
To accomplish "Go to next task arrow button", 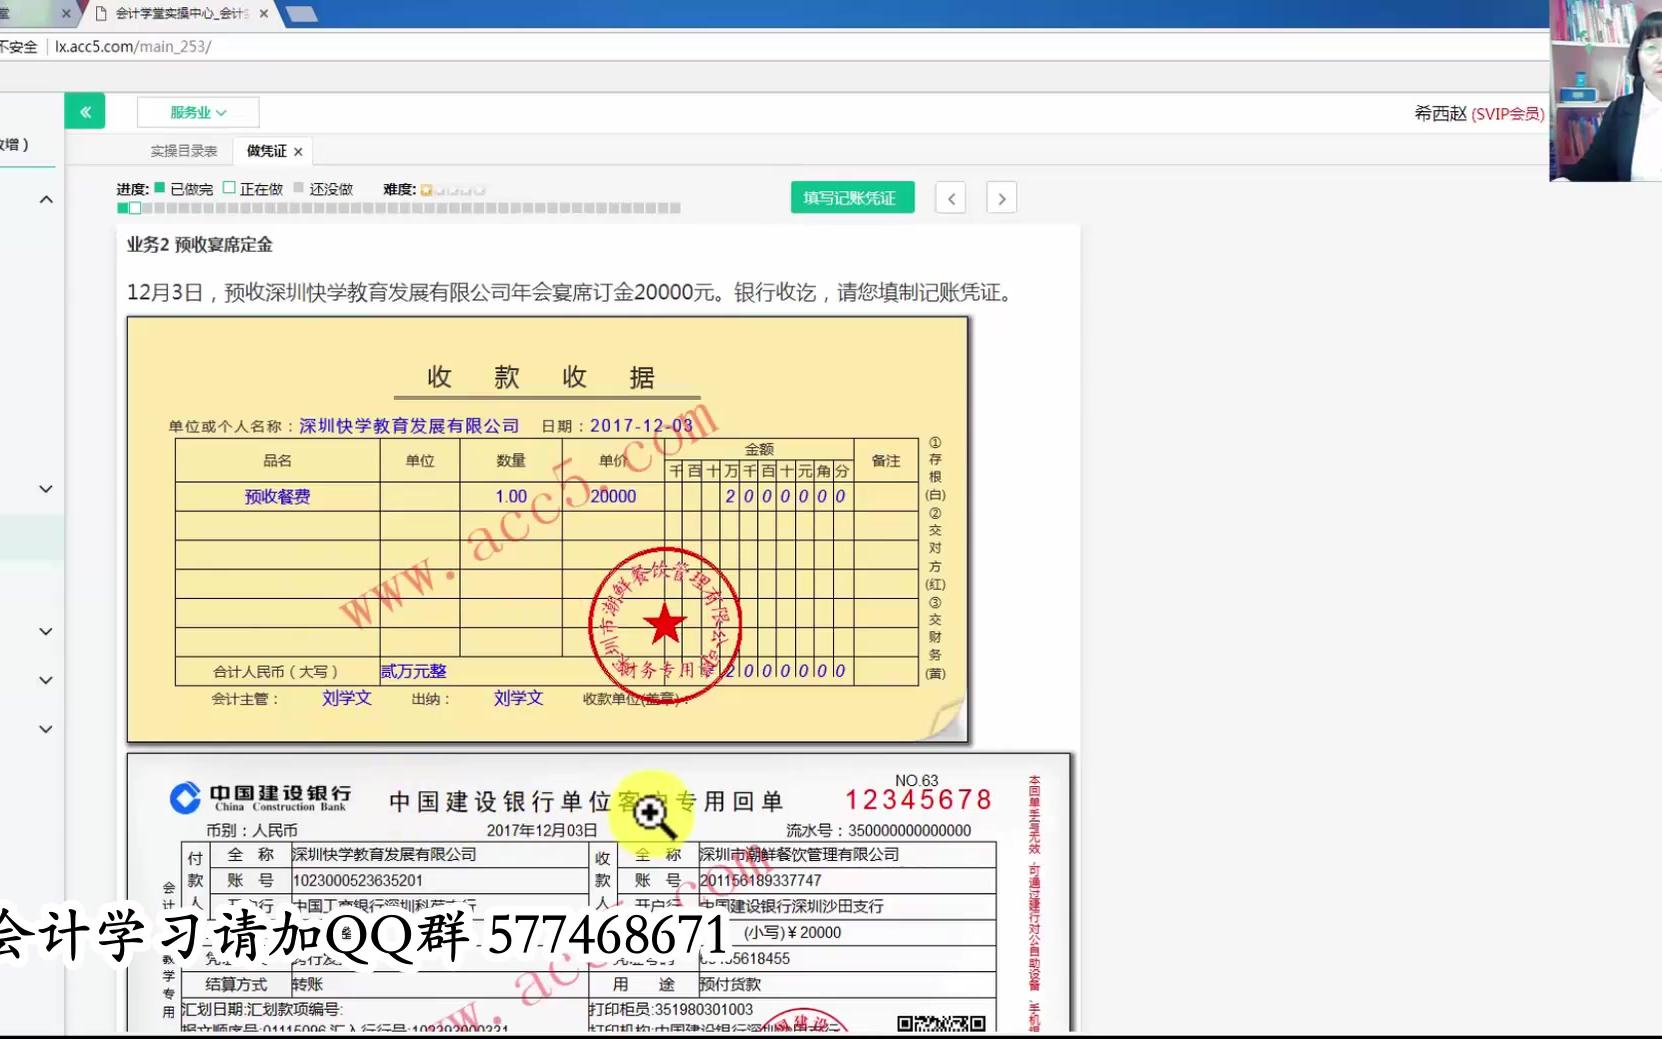I will [1002, 198].
